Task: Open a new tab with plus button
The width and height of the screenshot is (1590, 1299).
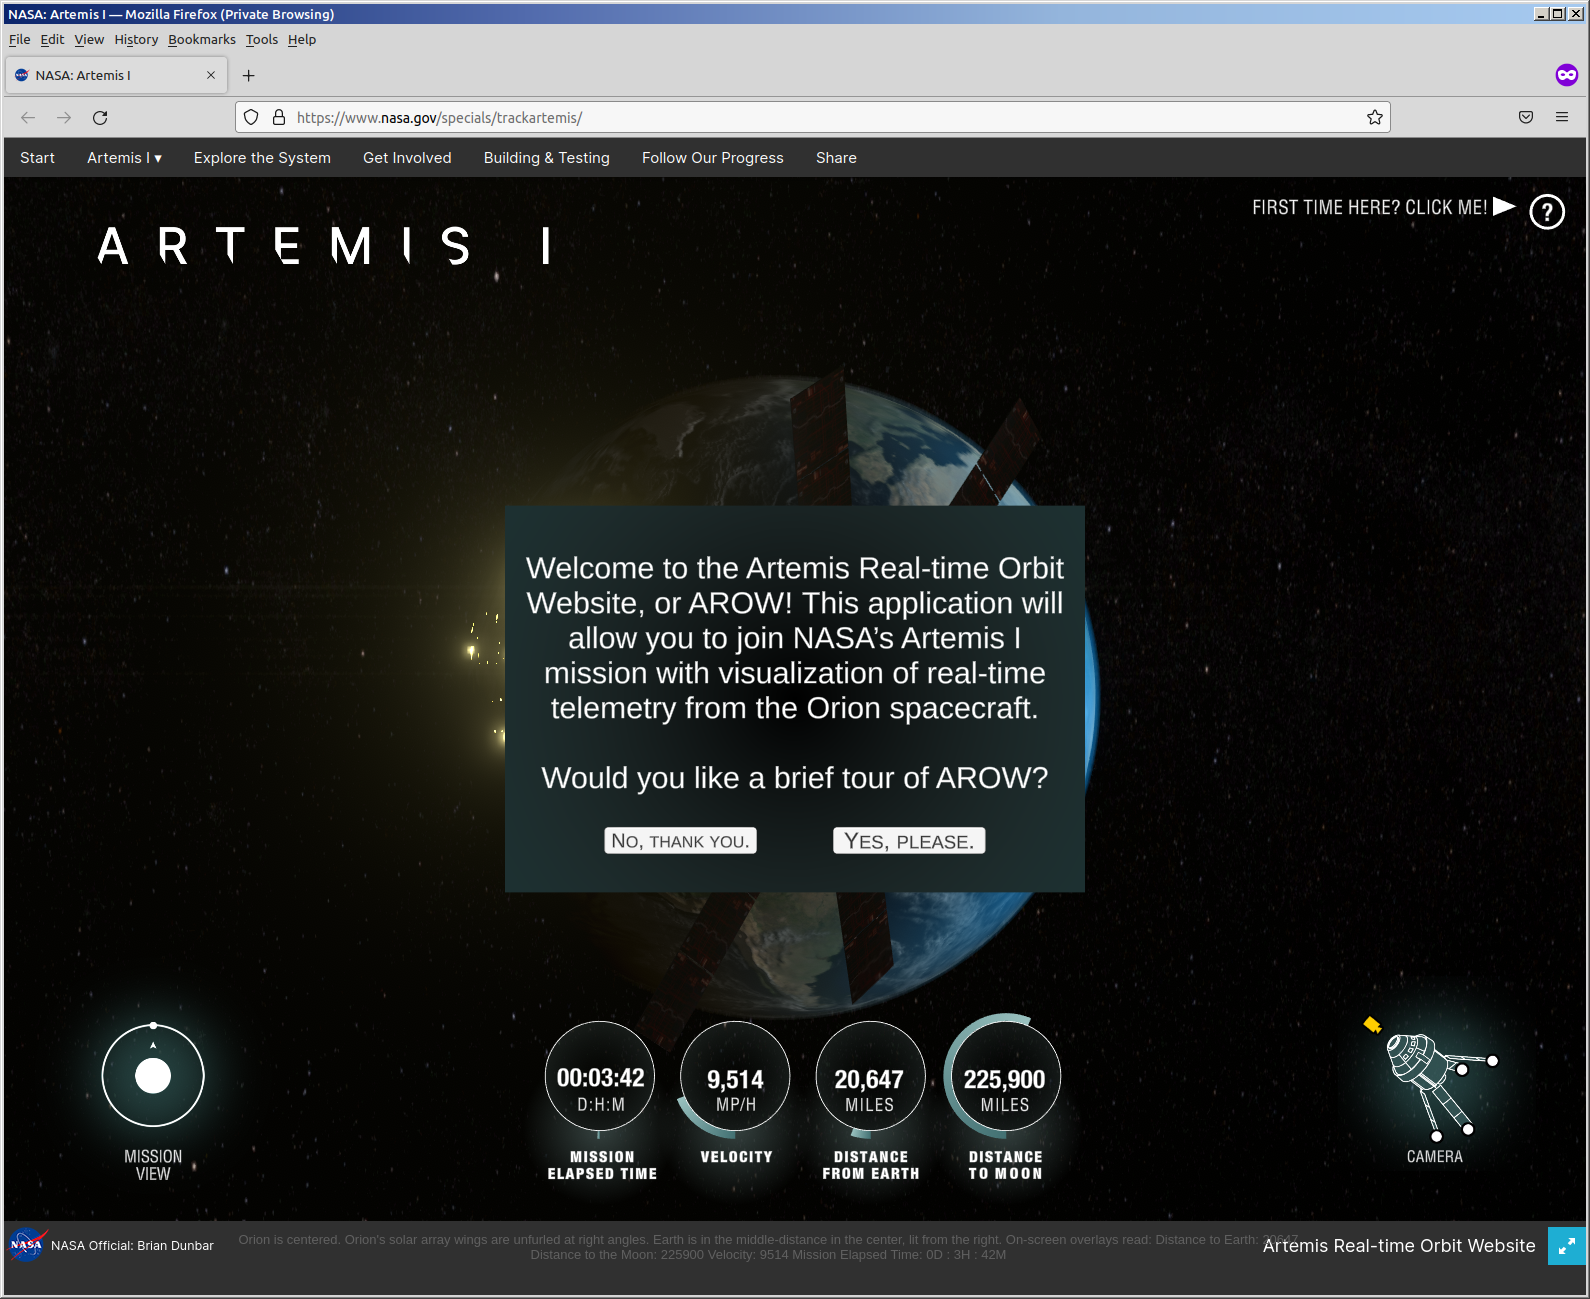Action: (x=249, y=75)
